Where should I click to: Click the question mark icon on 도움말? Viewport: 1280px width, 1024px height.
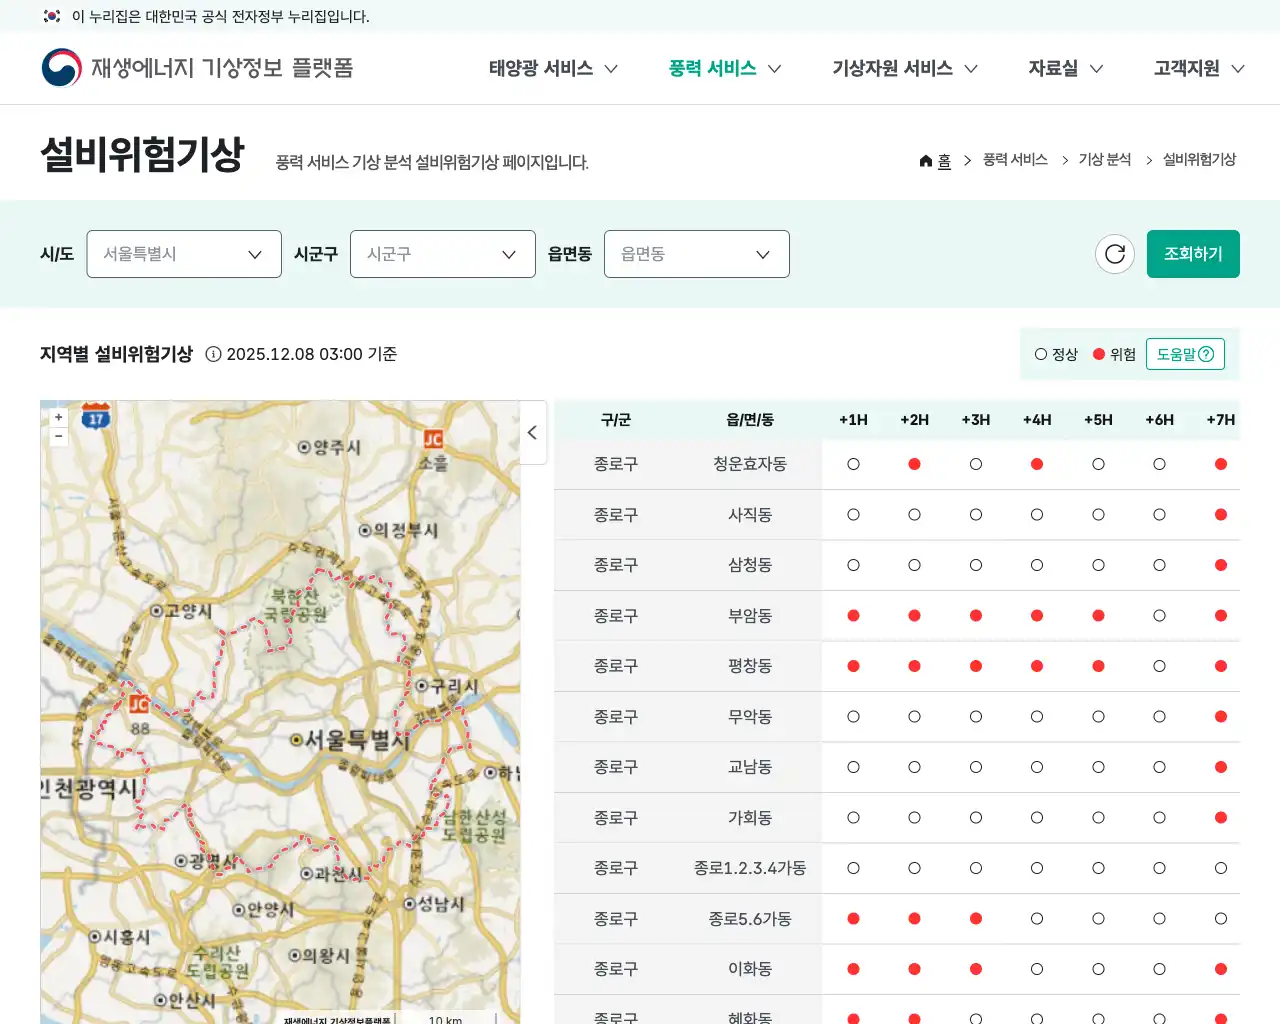click(x=1206, y=353)
